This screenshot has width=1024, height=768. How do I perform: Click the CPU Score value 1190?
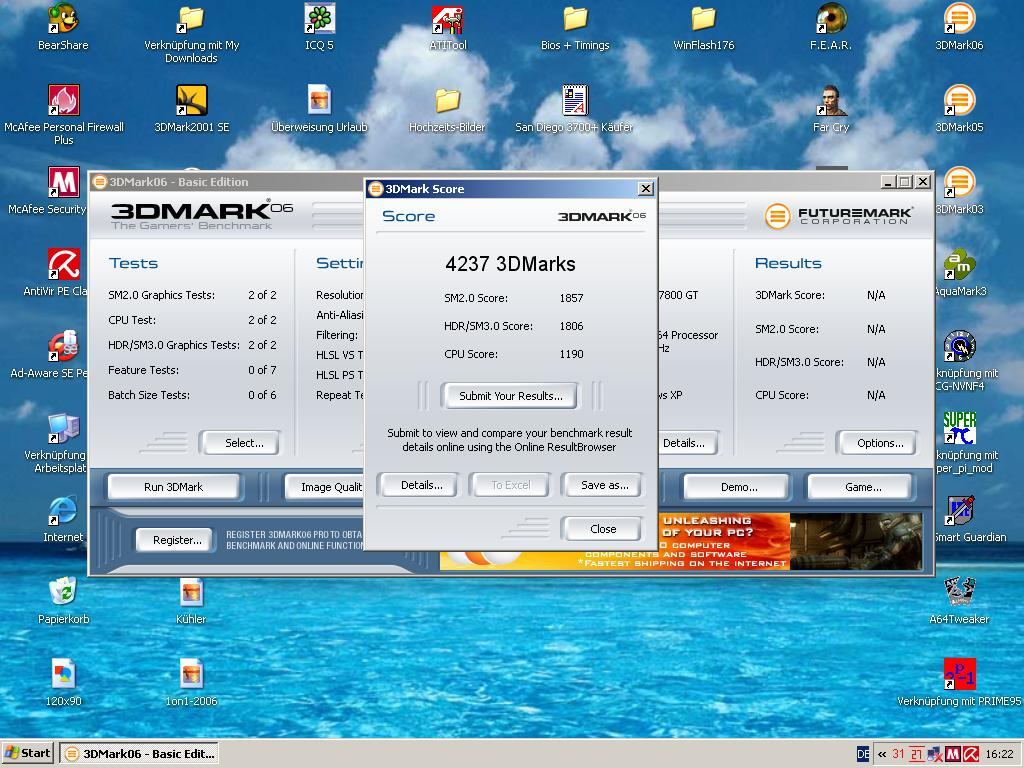pyautogui.click(x=571, y=354)
